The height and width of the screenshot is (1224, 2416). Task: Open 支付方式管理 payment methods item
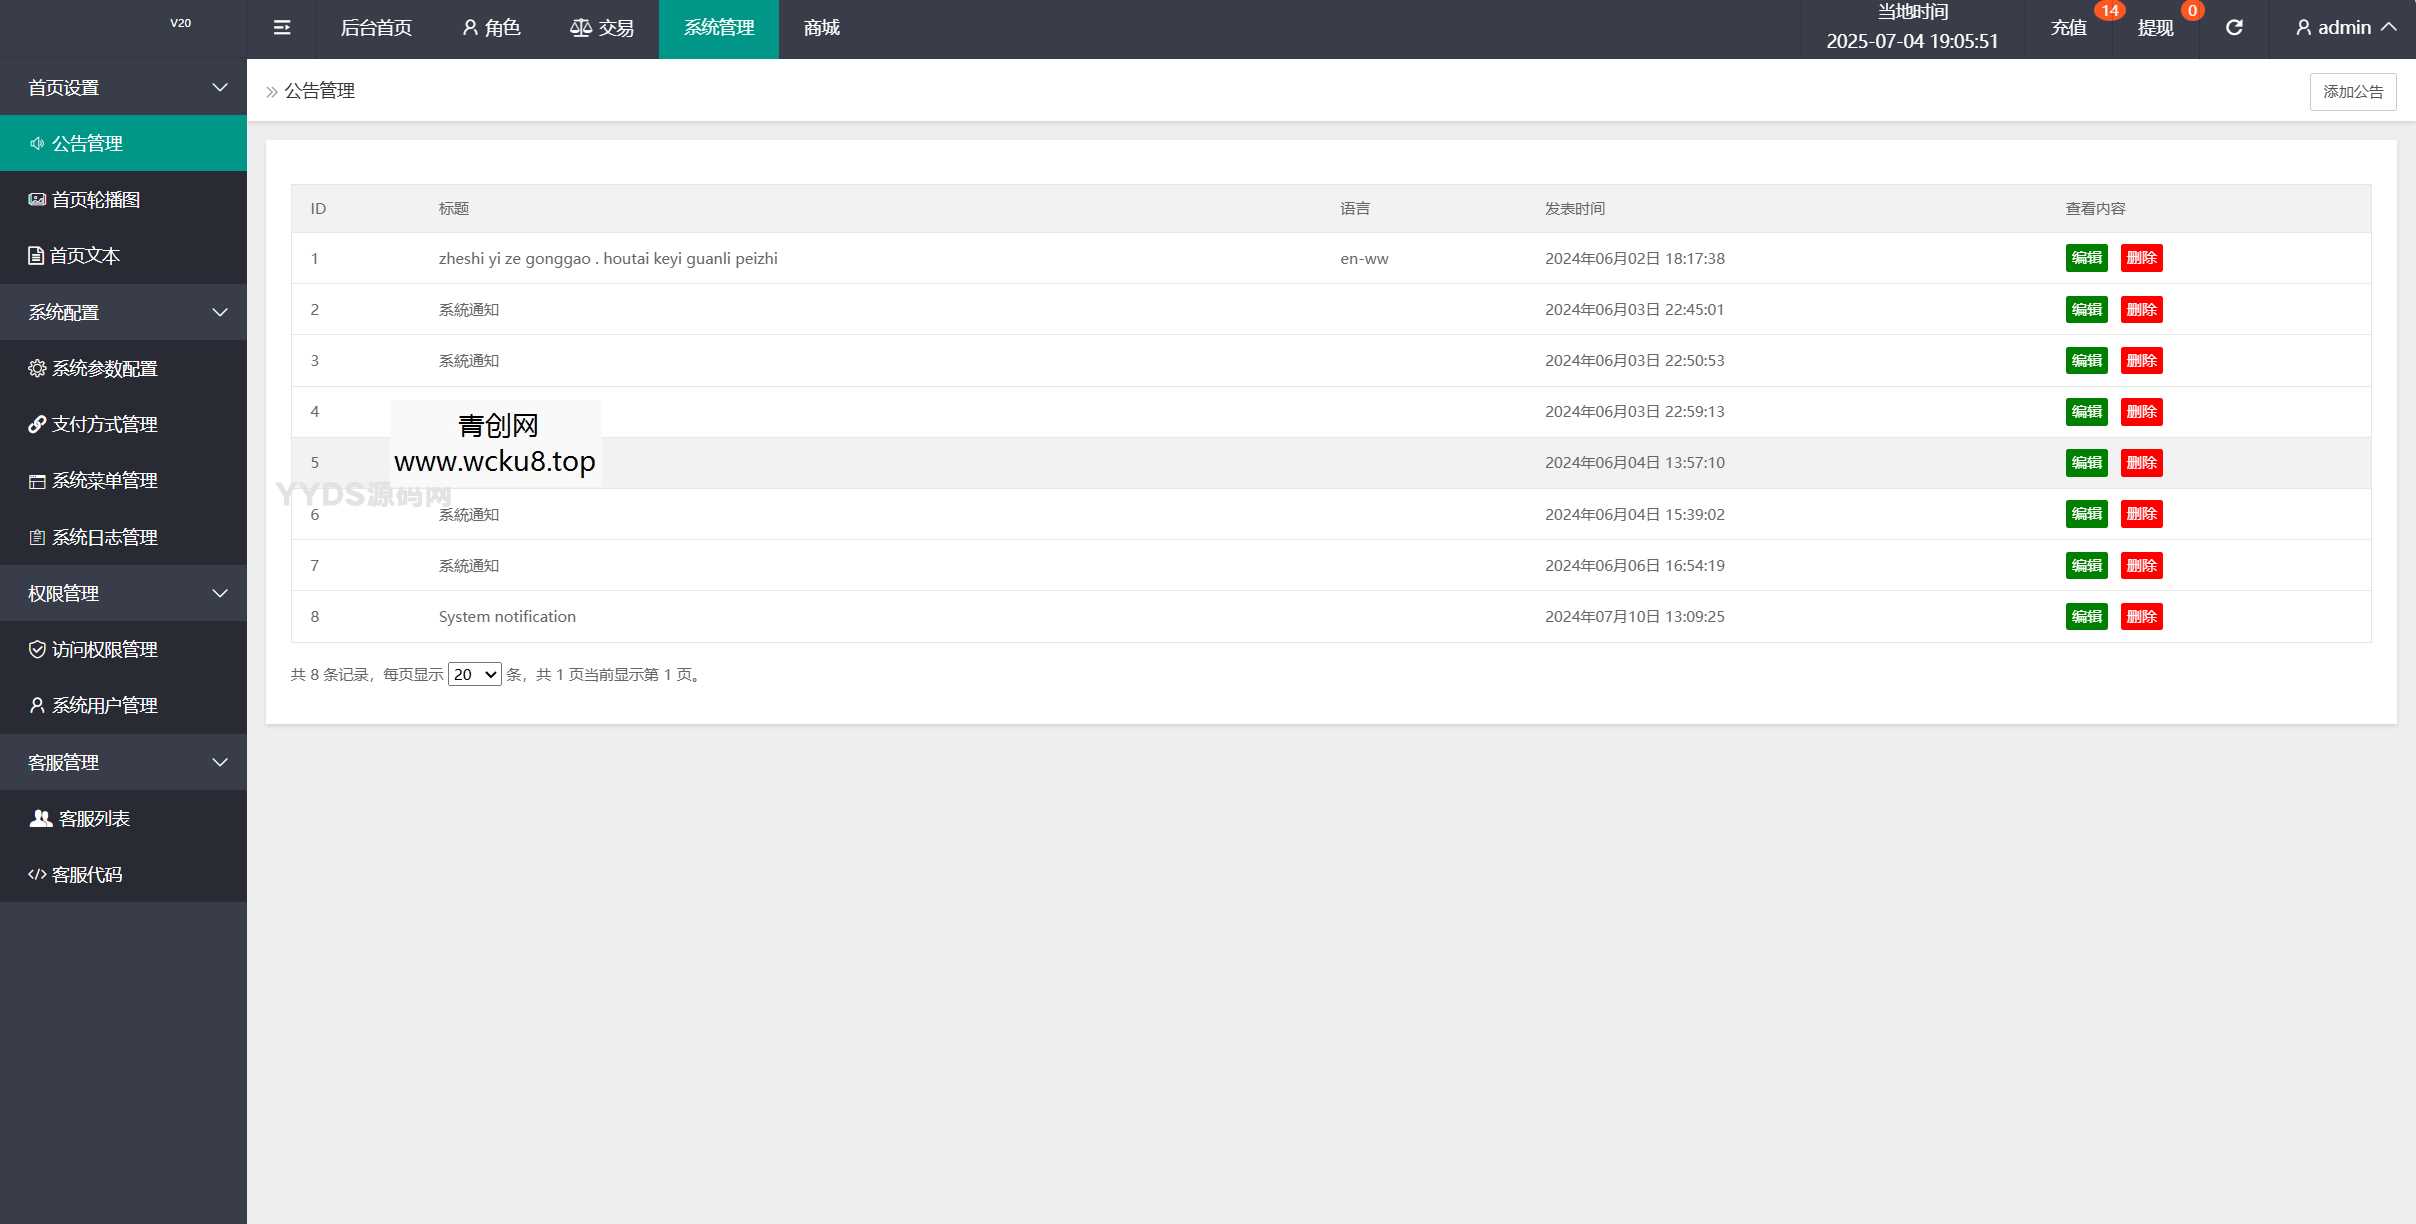click(104, 424)
